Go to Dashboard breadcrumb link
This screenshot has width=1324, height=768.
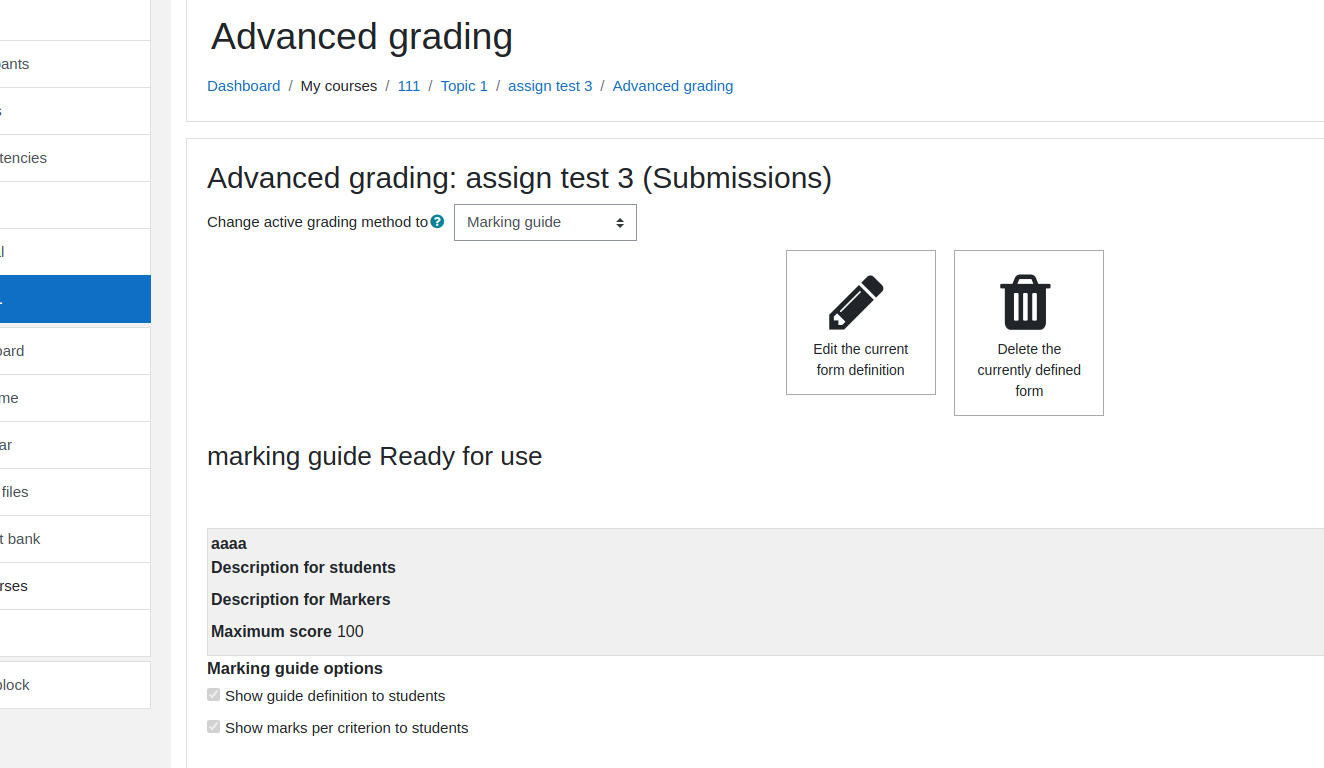243,86
